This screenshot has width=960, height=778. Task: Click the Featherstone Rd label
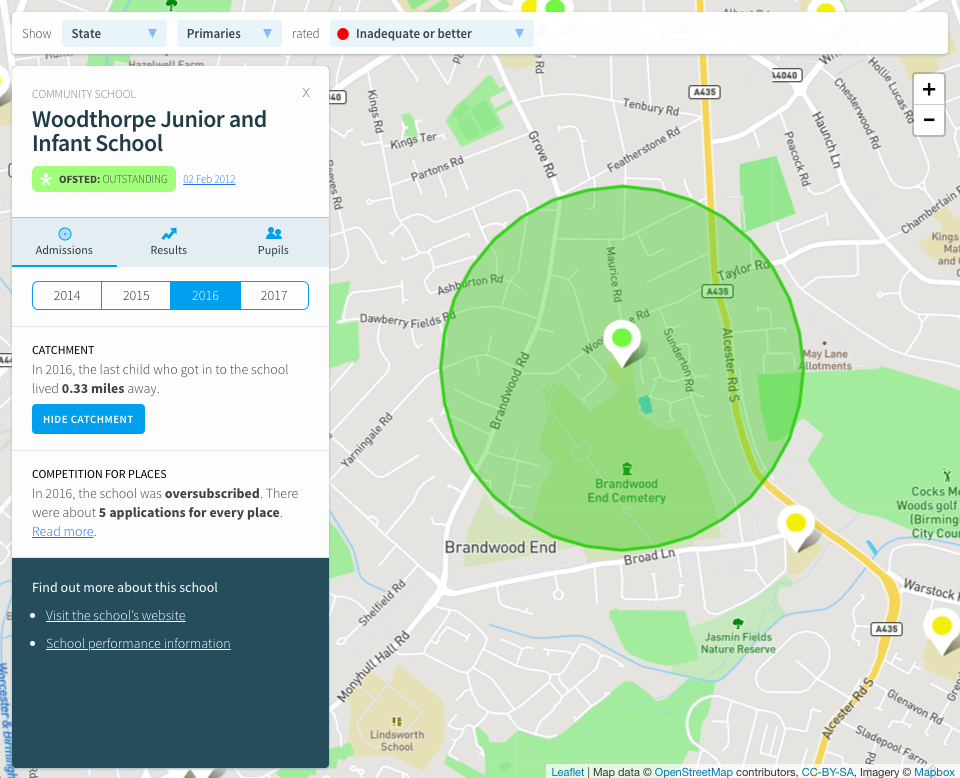(x=643, y=150)
